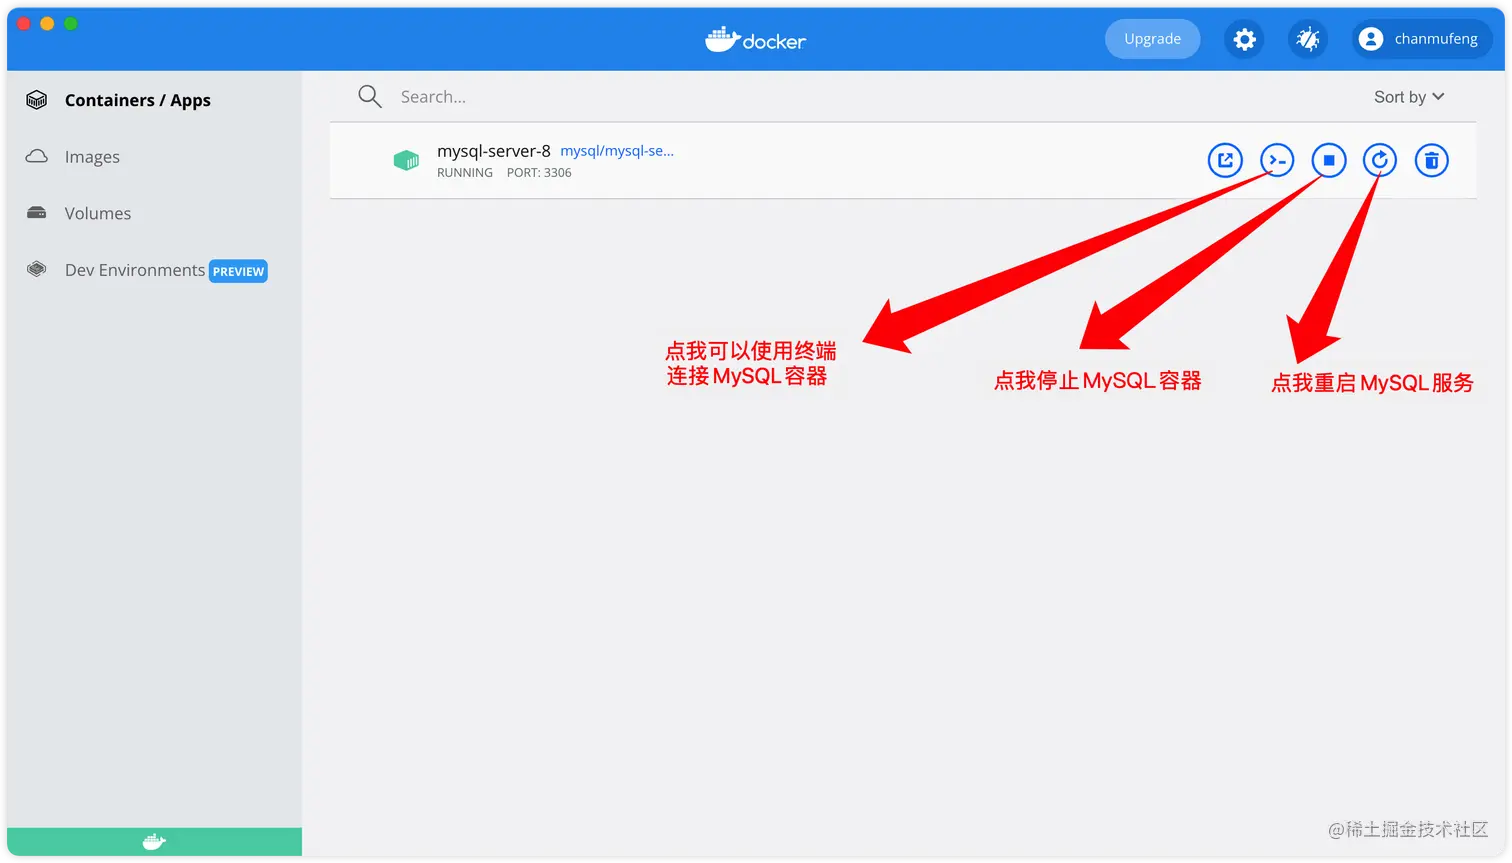This screenshot has height=863, width=1512.
Task: Open CLI terminal for mysql-server-8
Action: coord(1277,160)
